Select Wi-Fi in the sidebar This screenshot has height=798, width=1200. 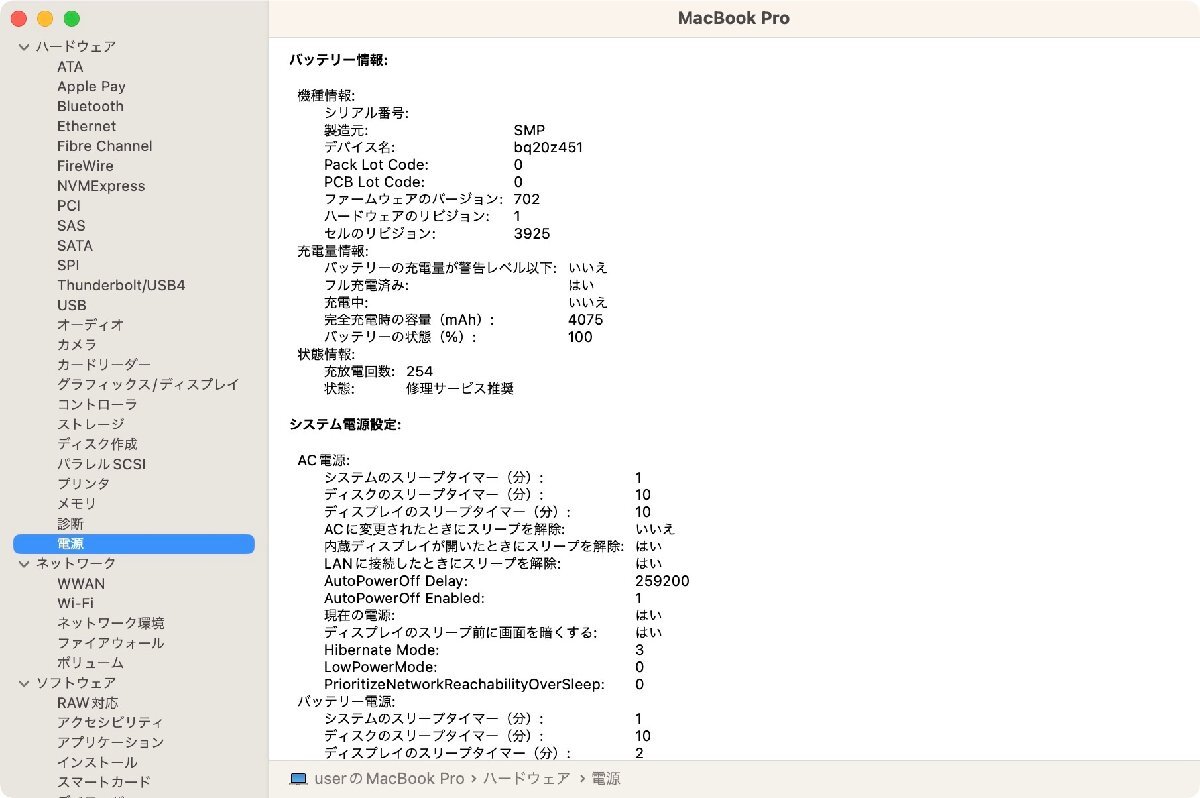click(x=75, y=603)
